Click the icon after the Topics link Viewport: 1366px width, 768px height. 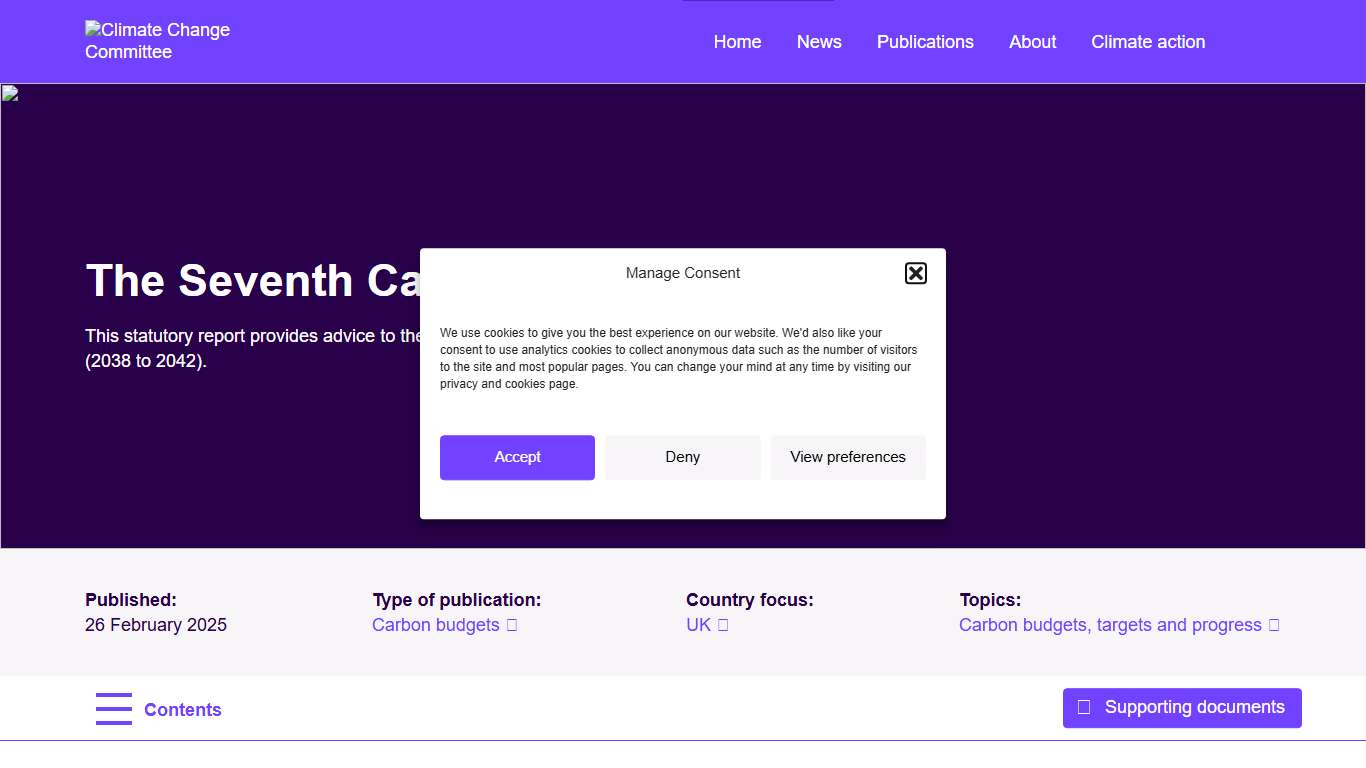(x=1274, y=625)
